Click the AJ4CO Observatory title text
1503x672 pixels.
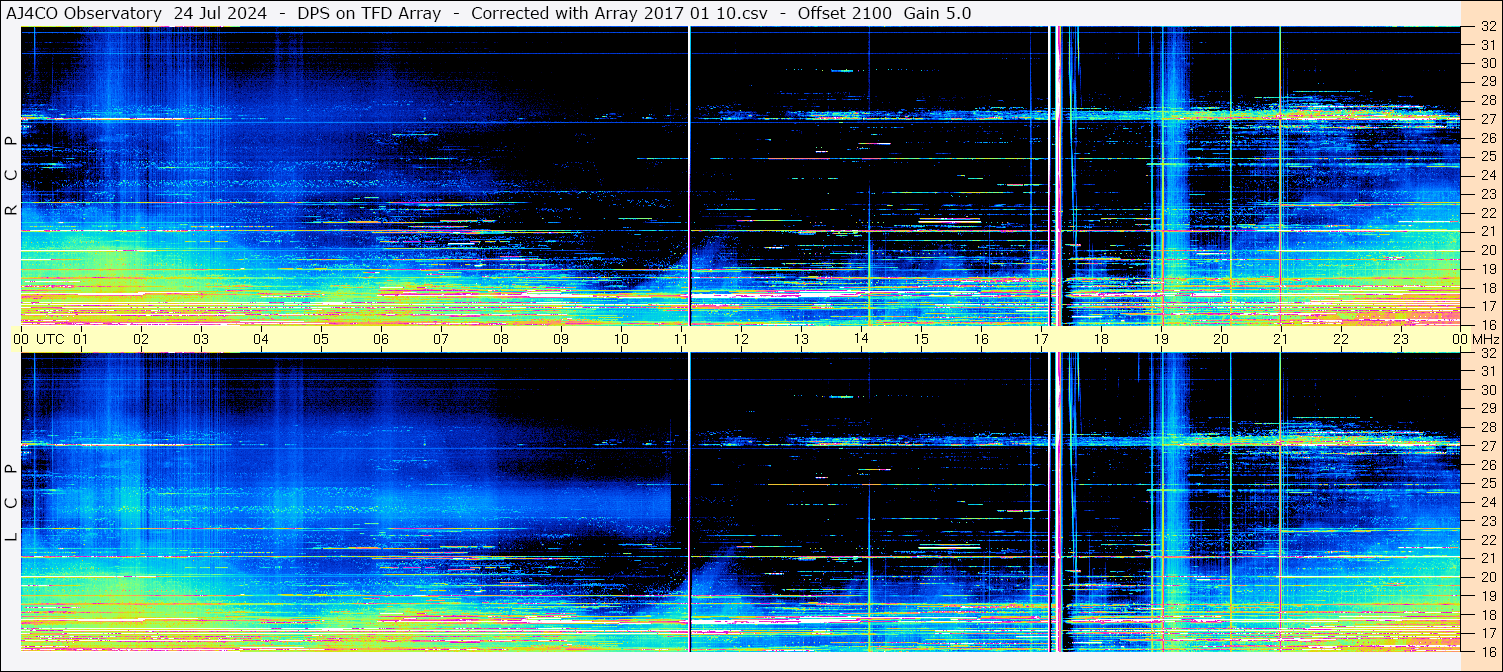[x=84, y=13]
